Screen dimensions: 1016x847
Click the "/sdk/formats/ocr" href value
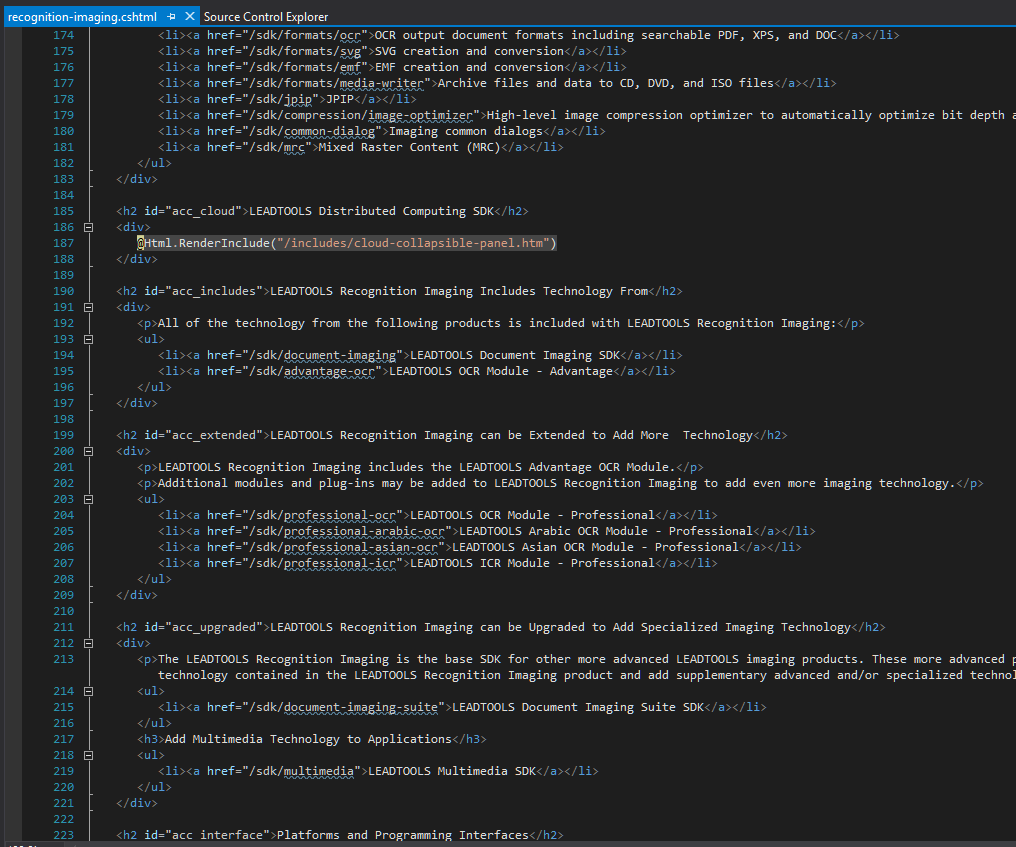pos(305,35)
